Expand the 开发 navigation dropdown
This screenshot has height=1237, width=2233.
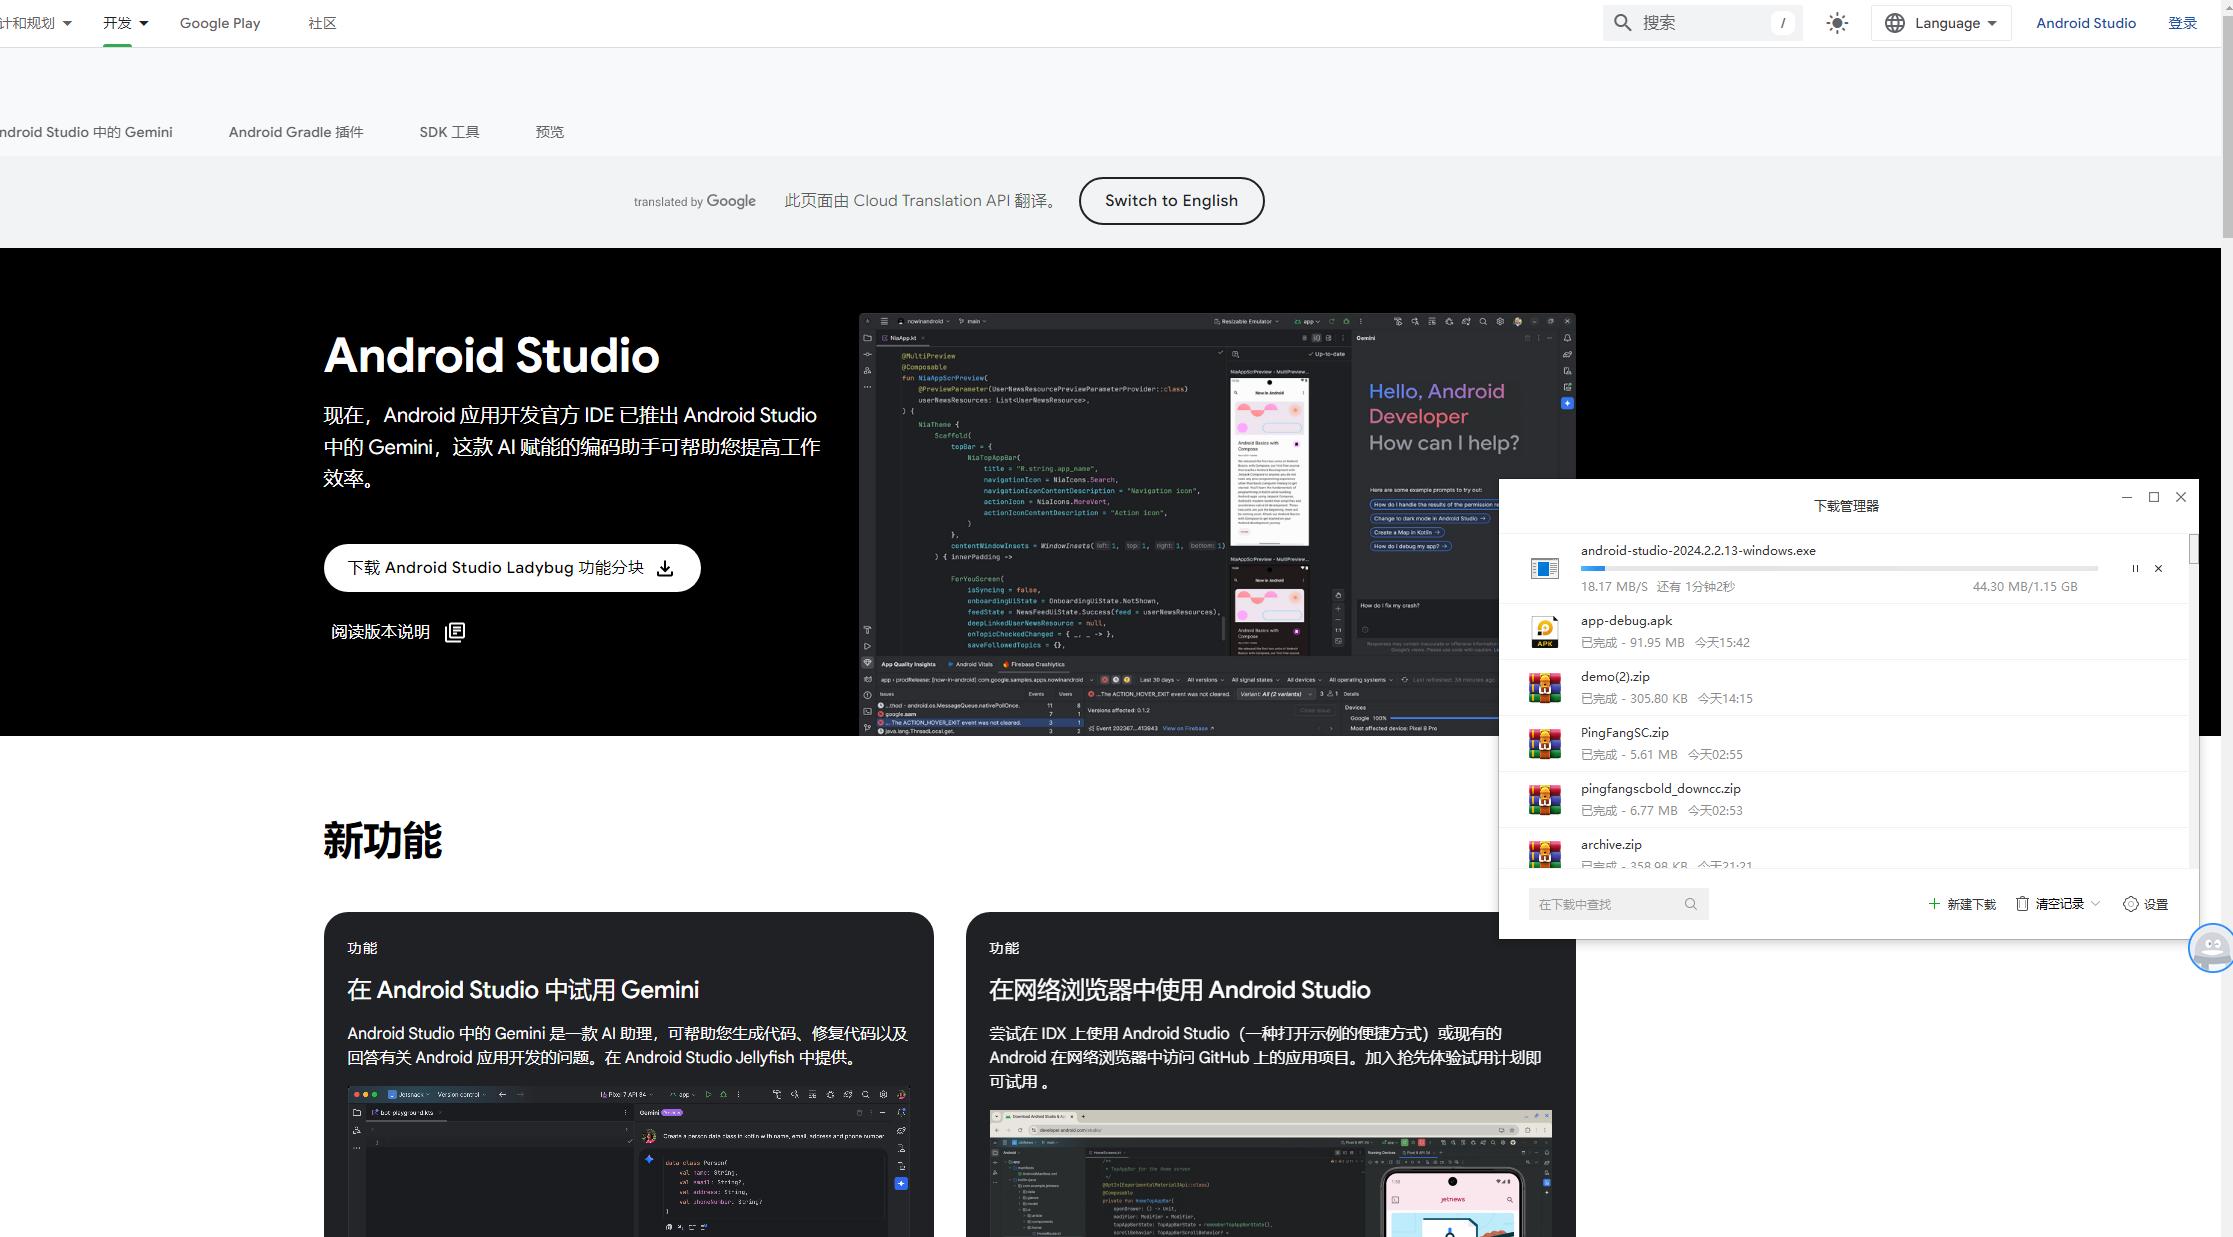[124, 22]
